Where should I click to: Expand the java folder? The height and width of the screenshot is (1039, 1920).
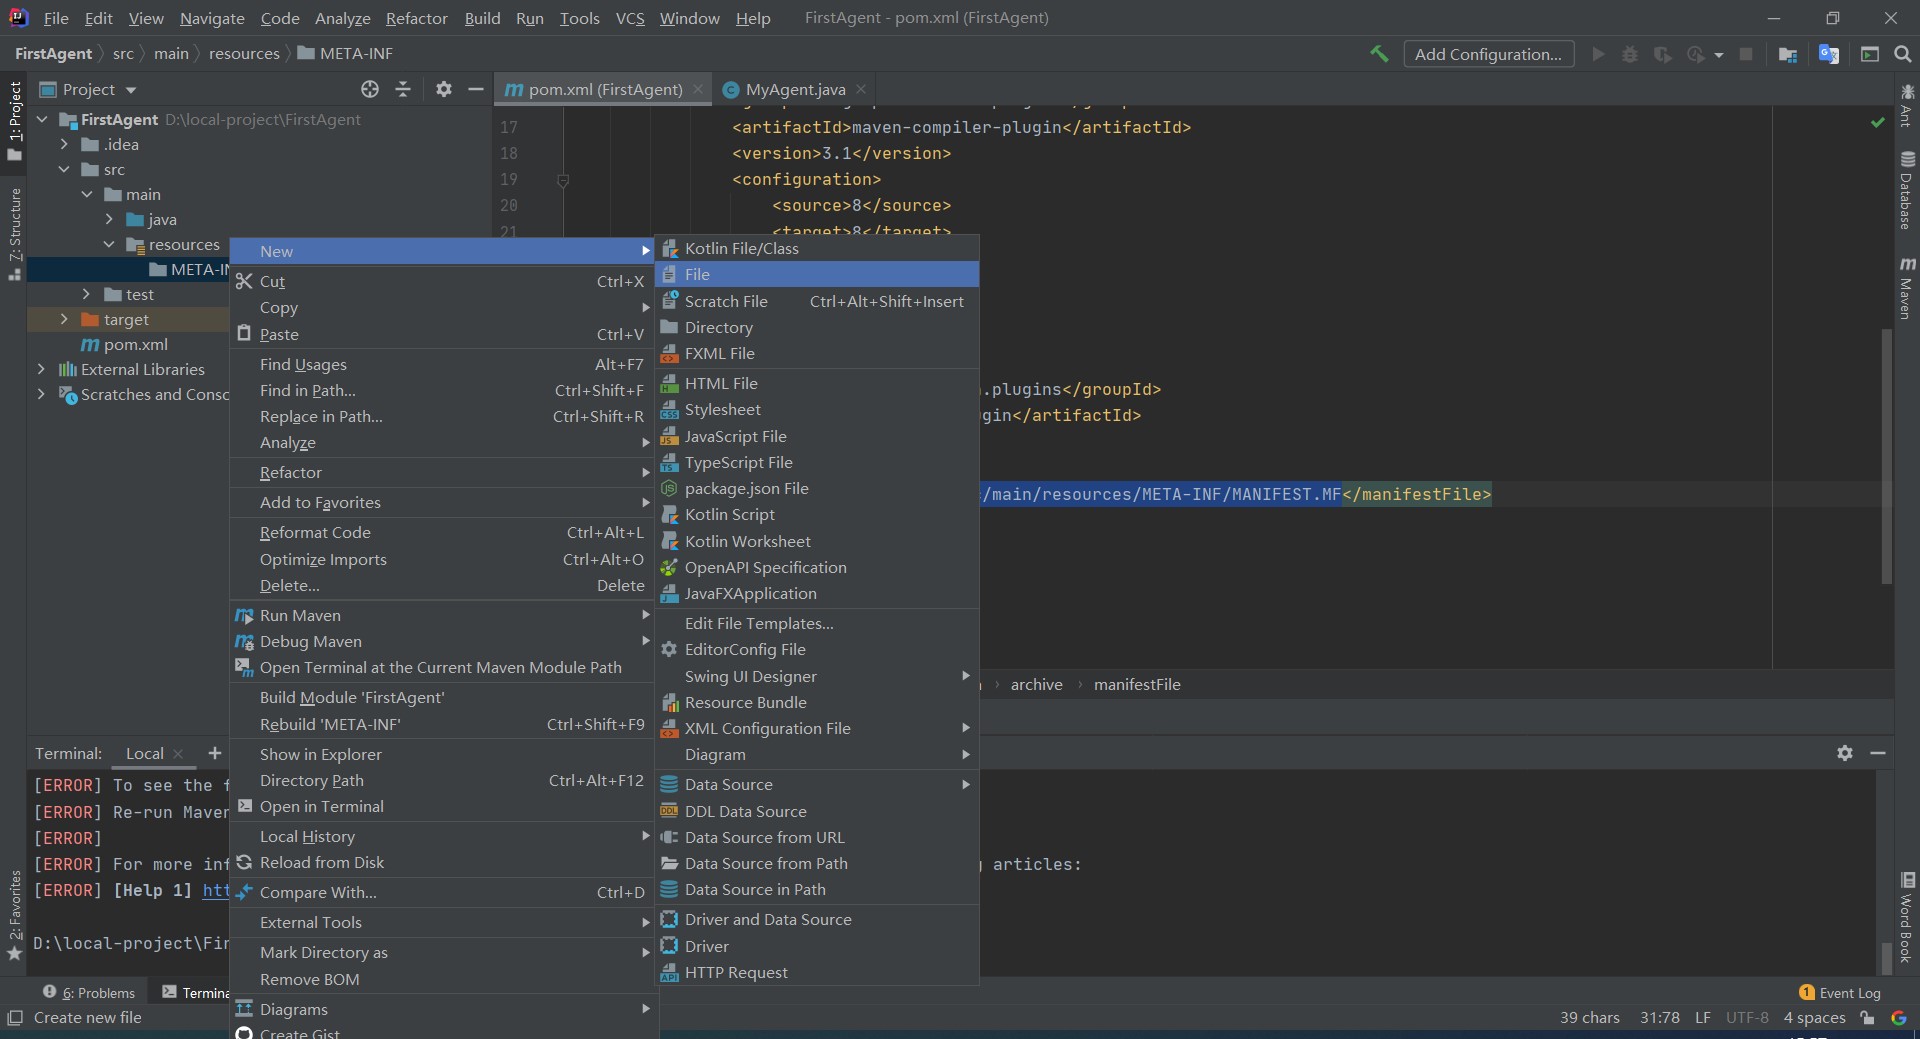pos(110,219)
